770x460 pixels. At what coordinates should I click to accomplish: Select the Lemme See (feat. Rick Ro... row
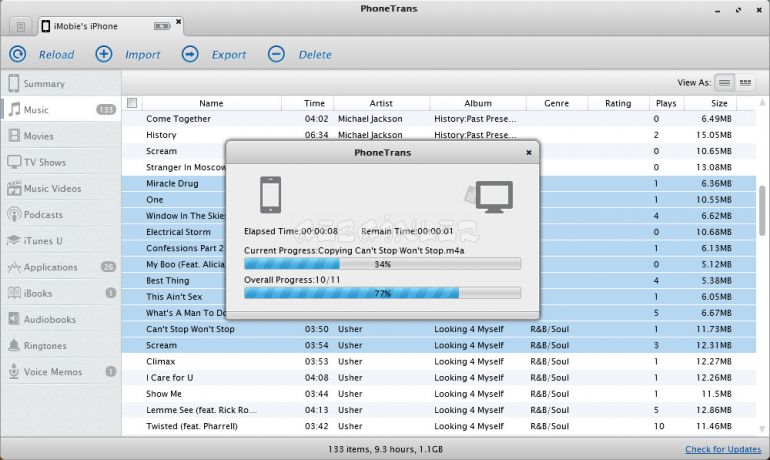pos(439,410)
